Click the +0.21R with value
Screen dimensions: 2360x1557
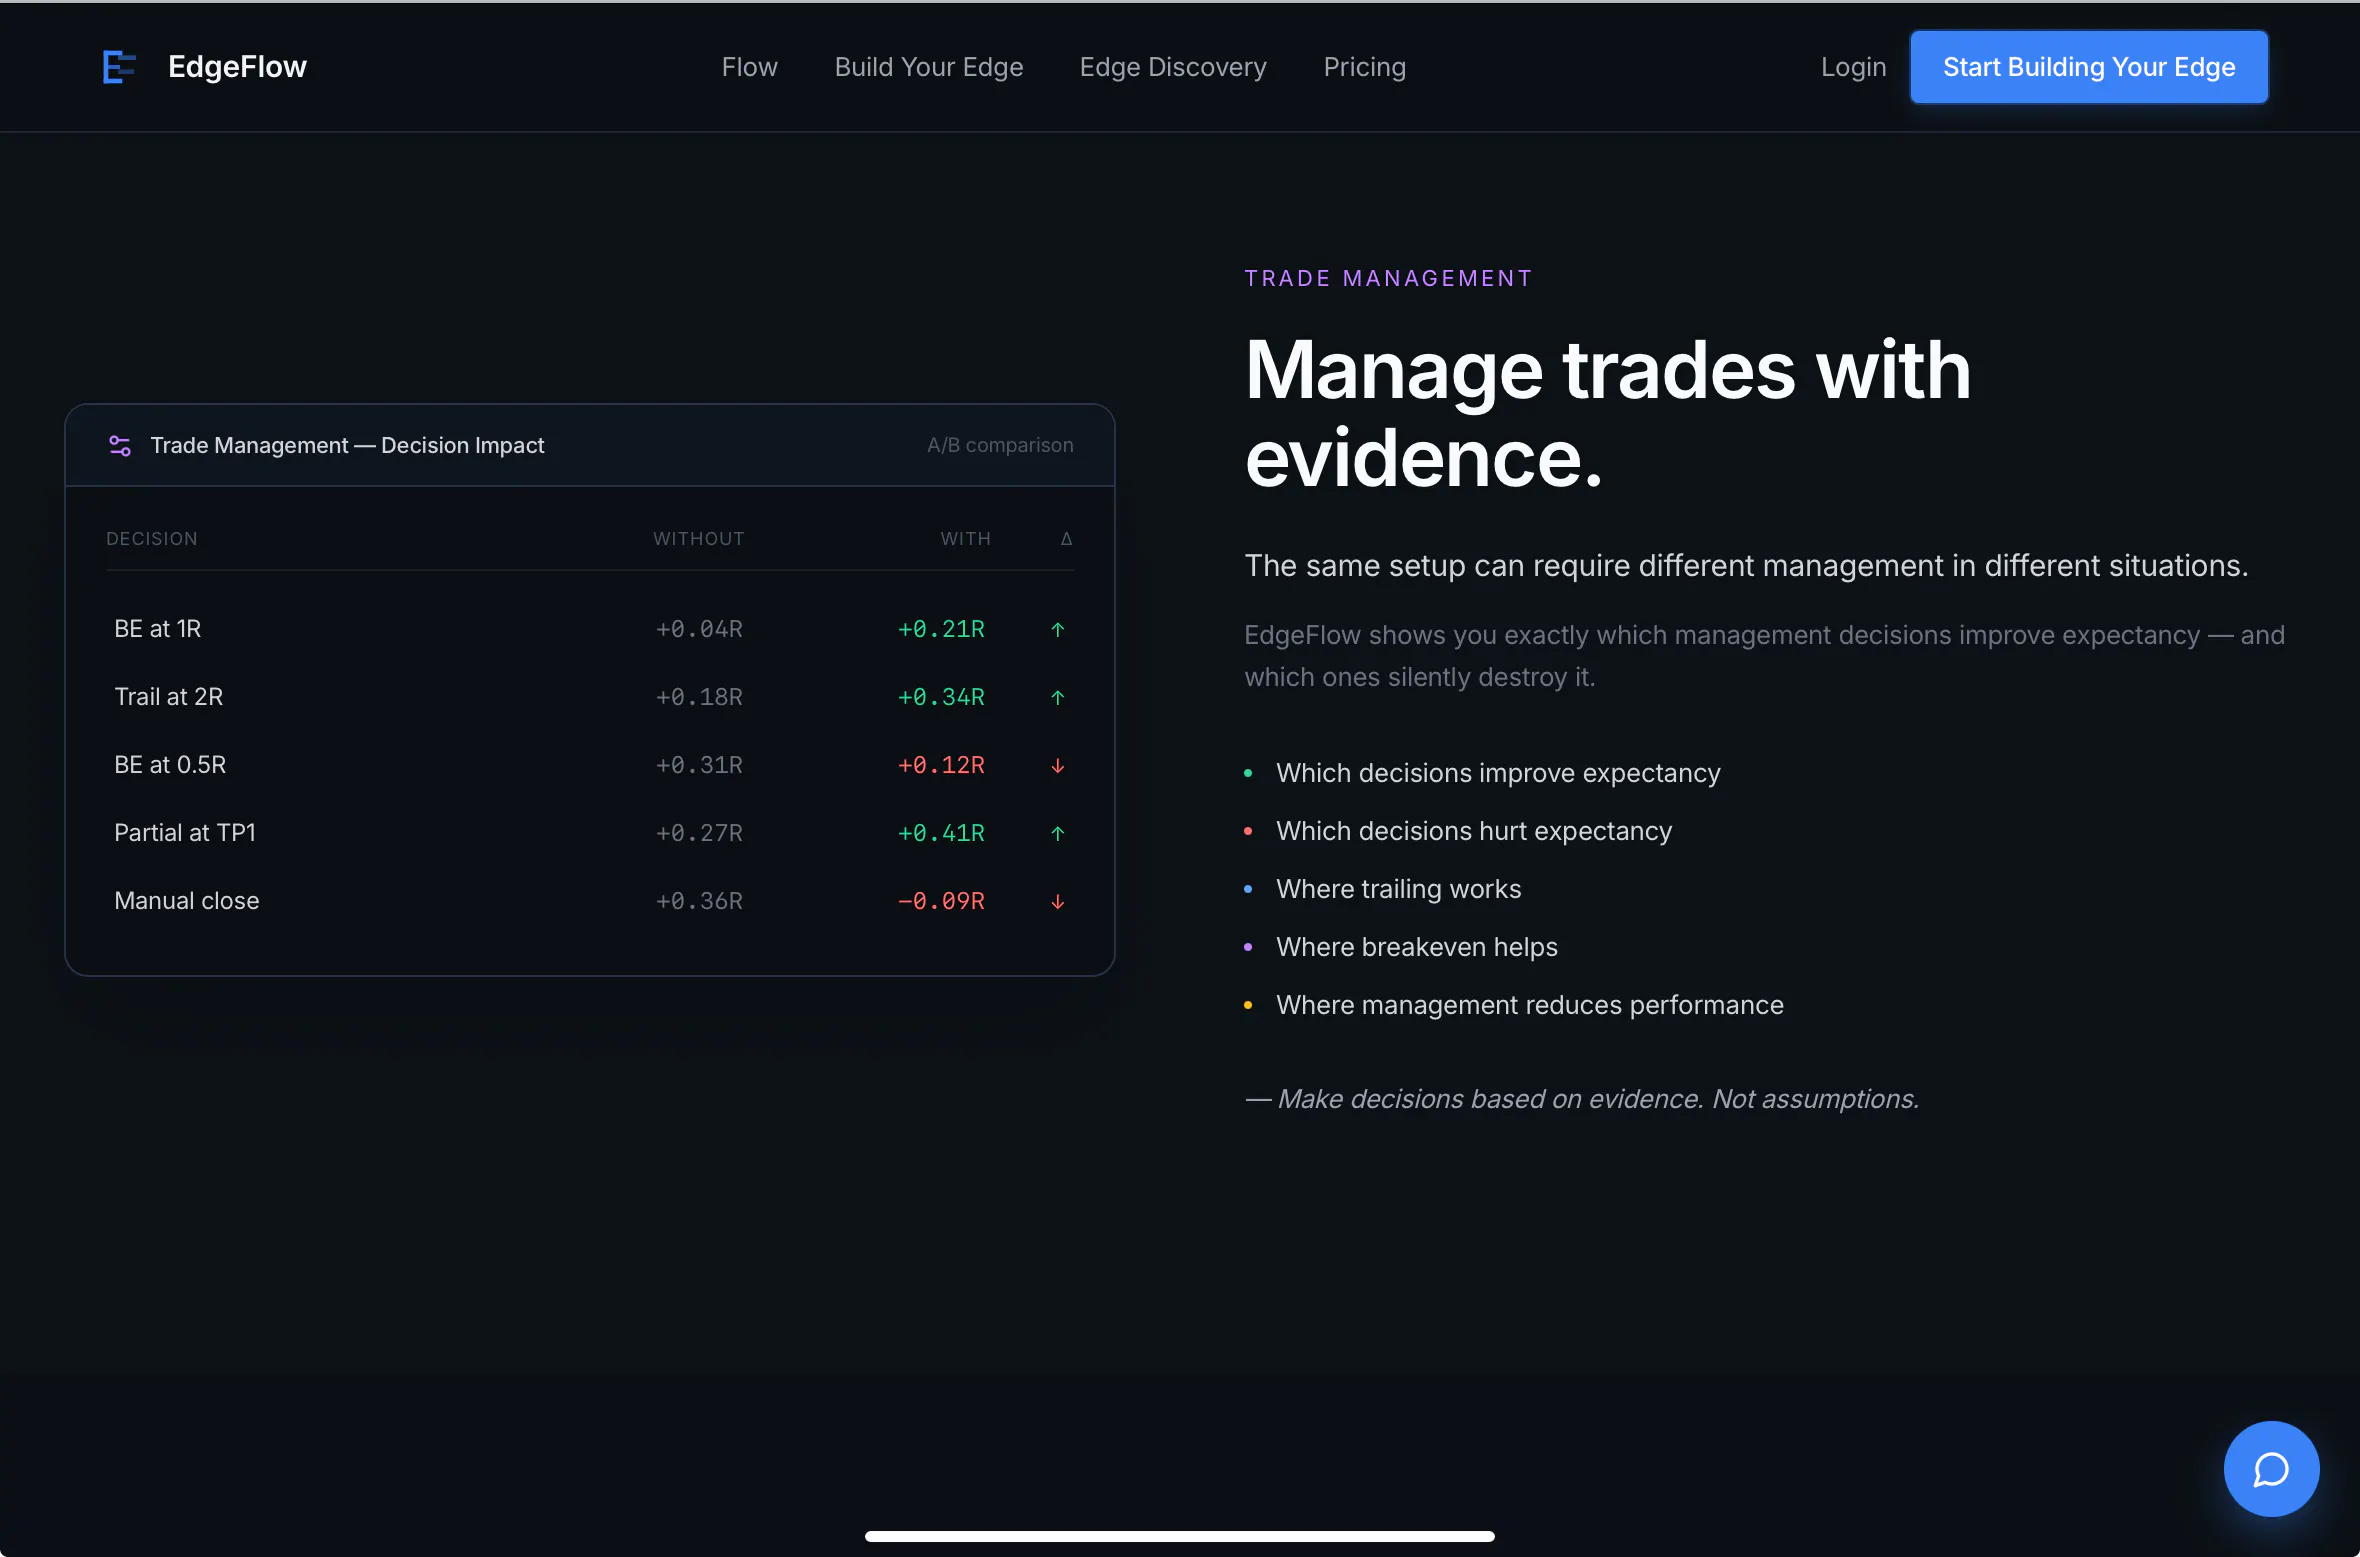coord(941,629)
